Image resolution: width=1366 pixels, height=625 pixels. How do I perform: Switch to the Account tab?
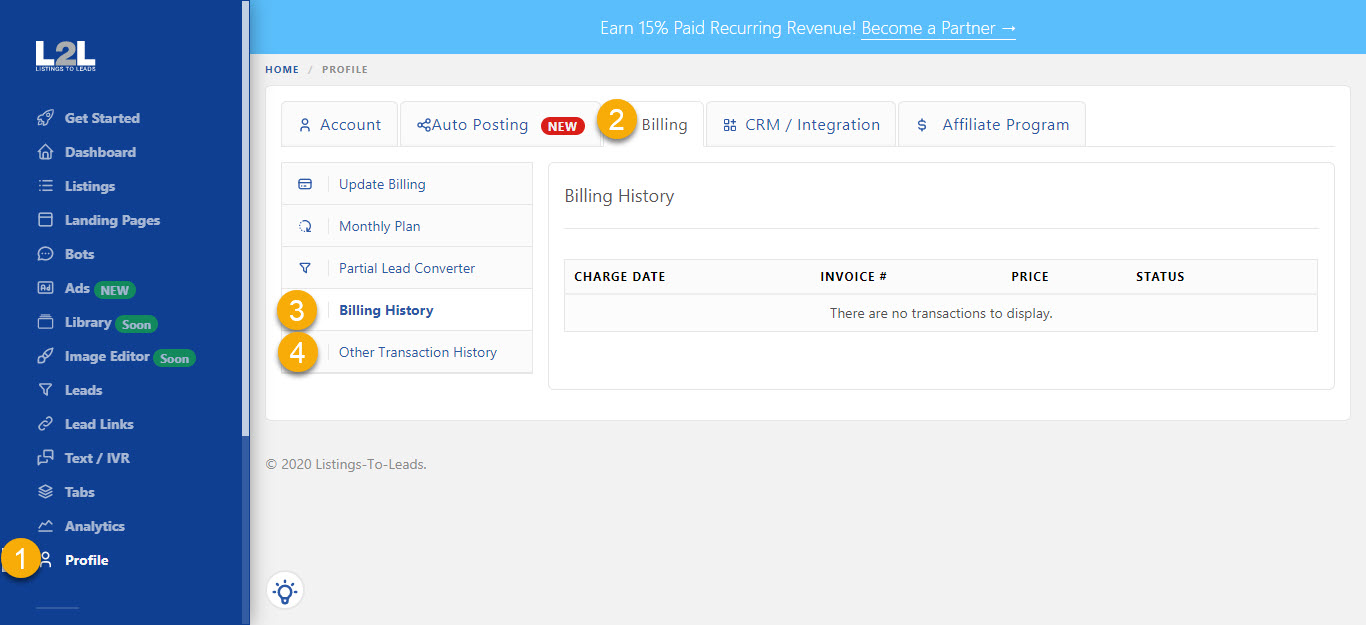tap(340, 123)
